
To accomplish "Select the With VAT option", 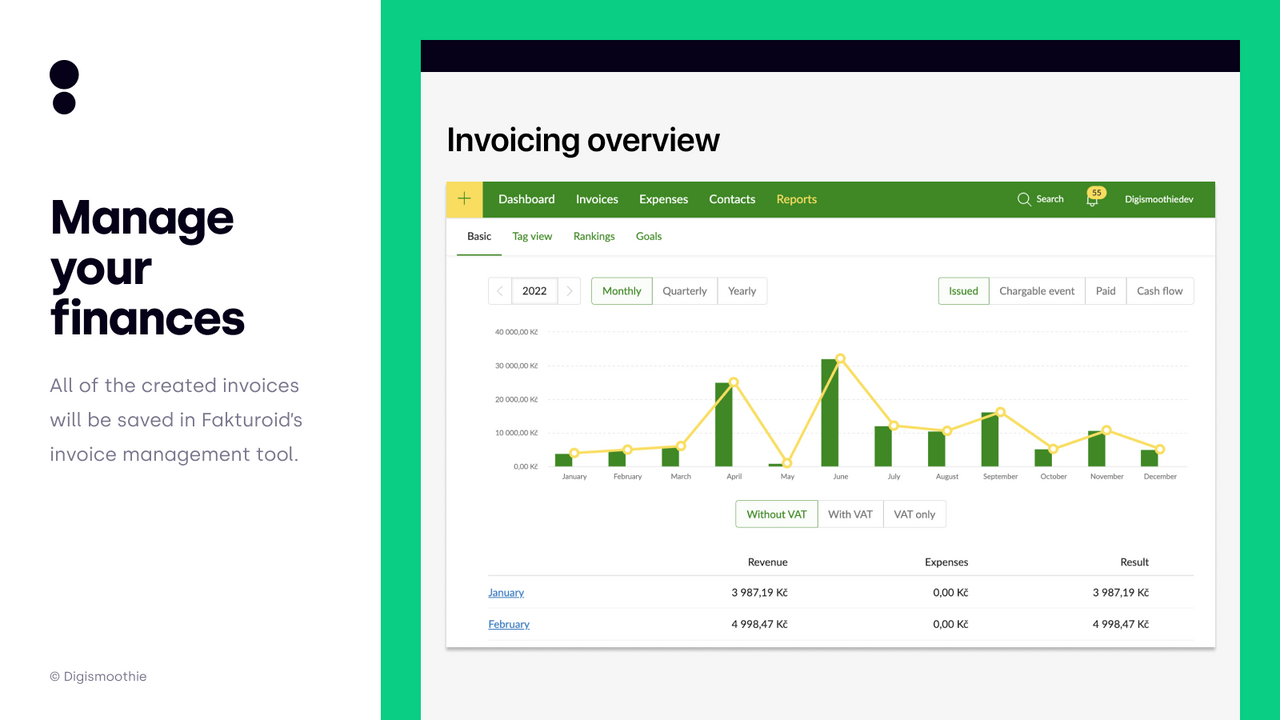I will point(850,514).
